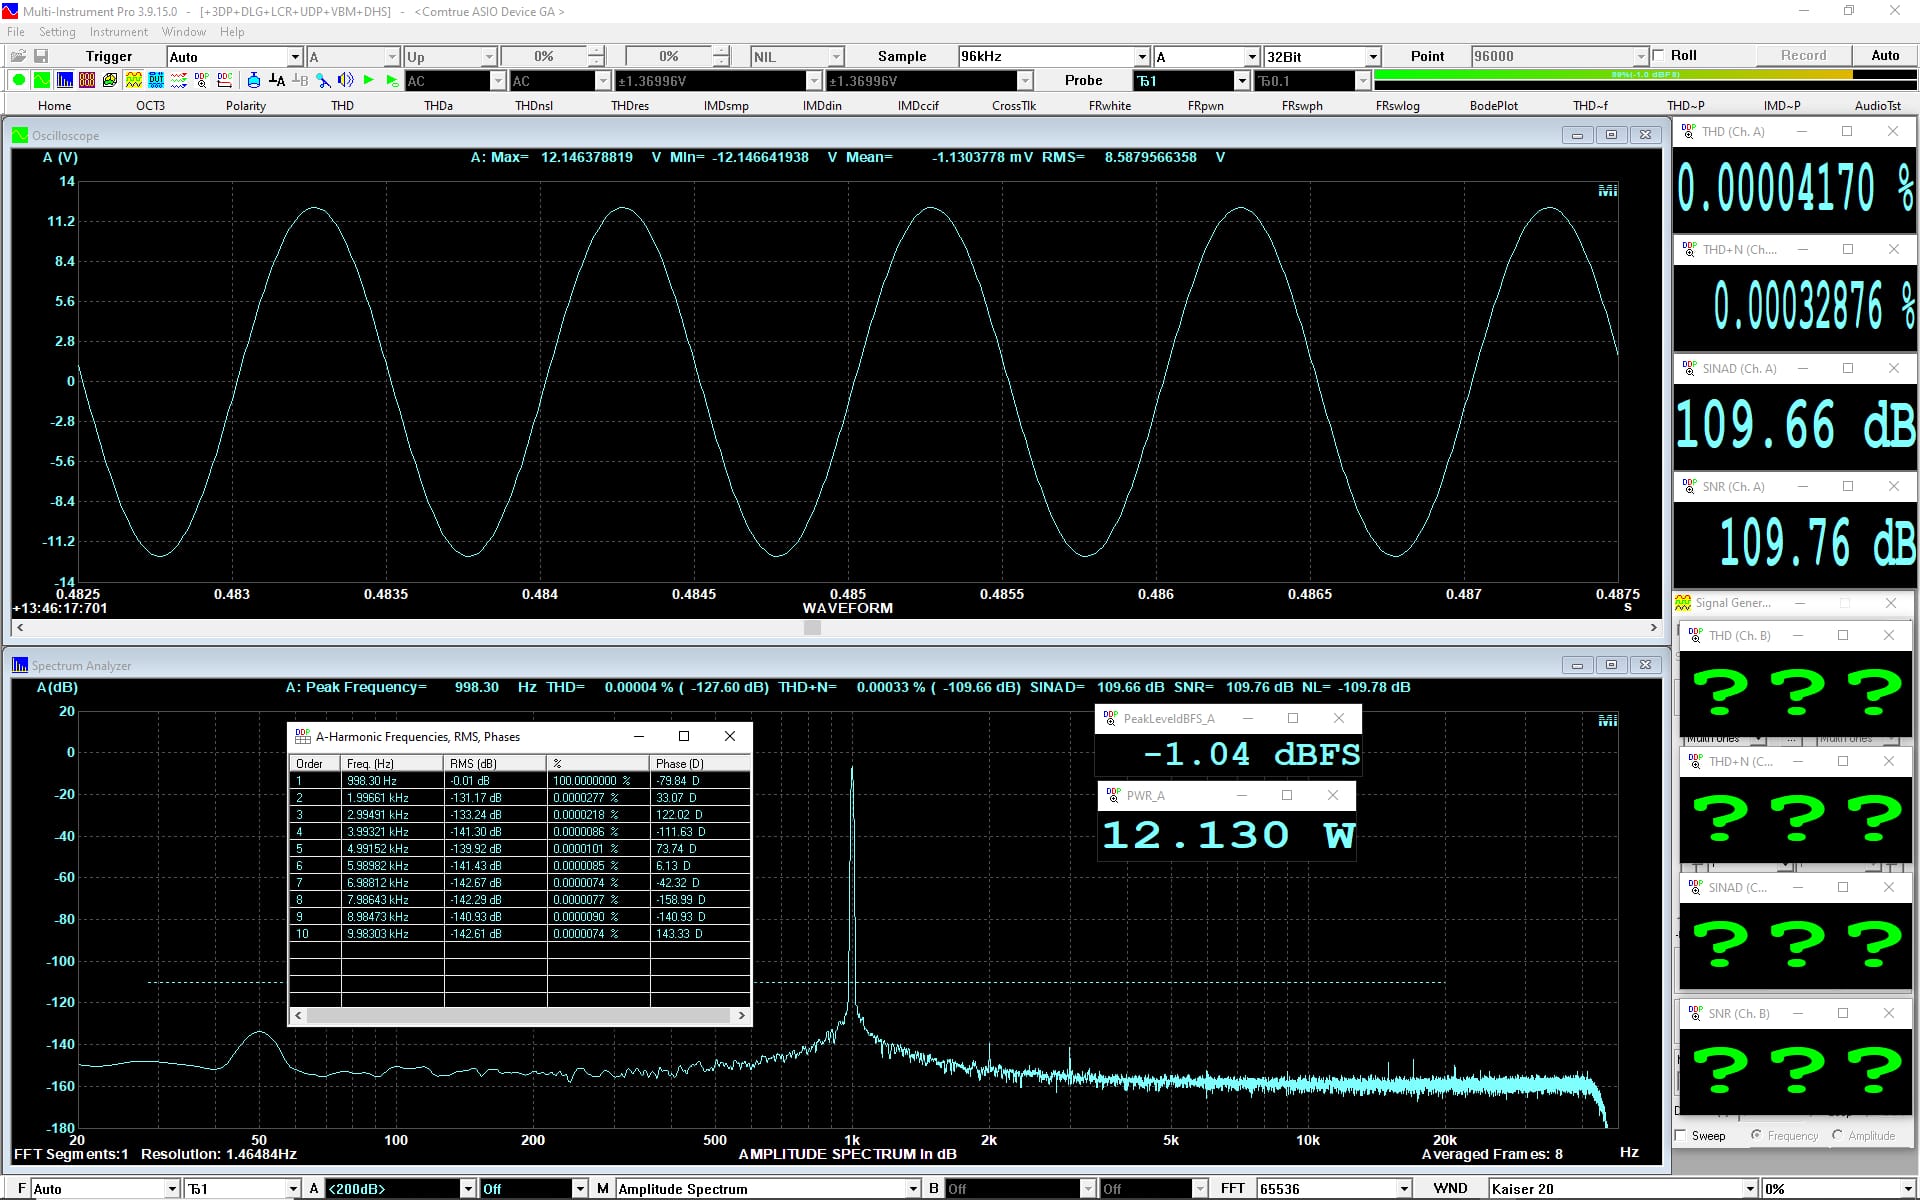Enable the Roll checkbox
1920x1200 pixels.
1660,56
